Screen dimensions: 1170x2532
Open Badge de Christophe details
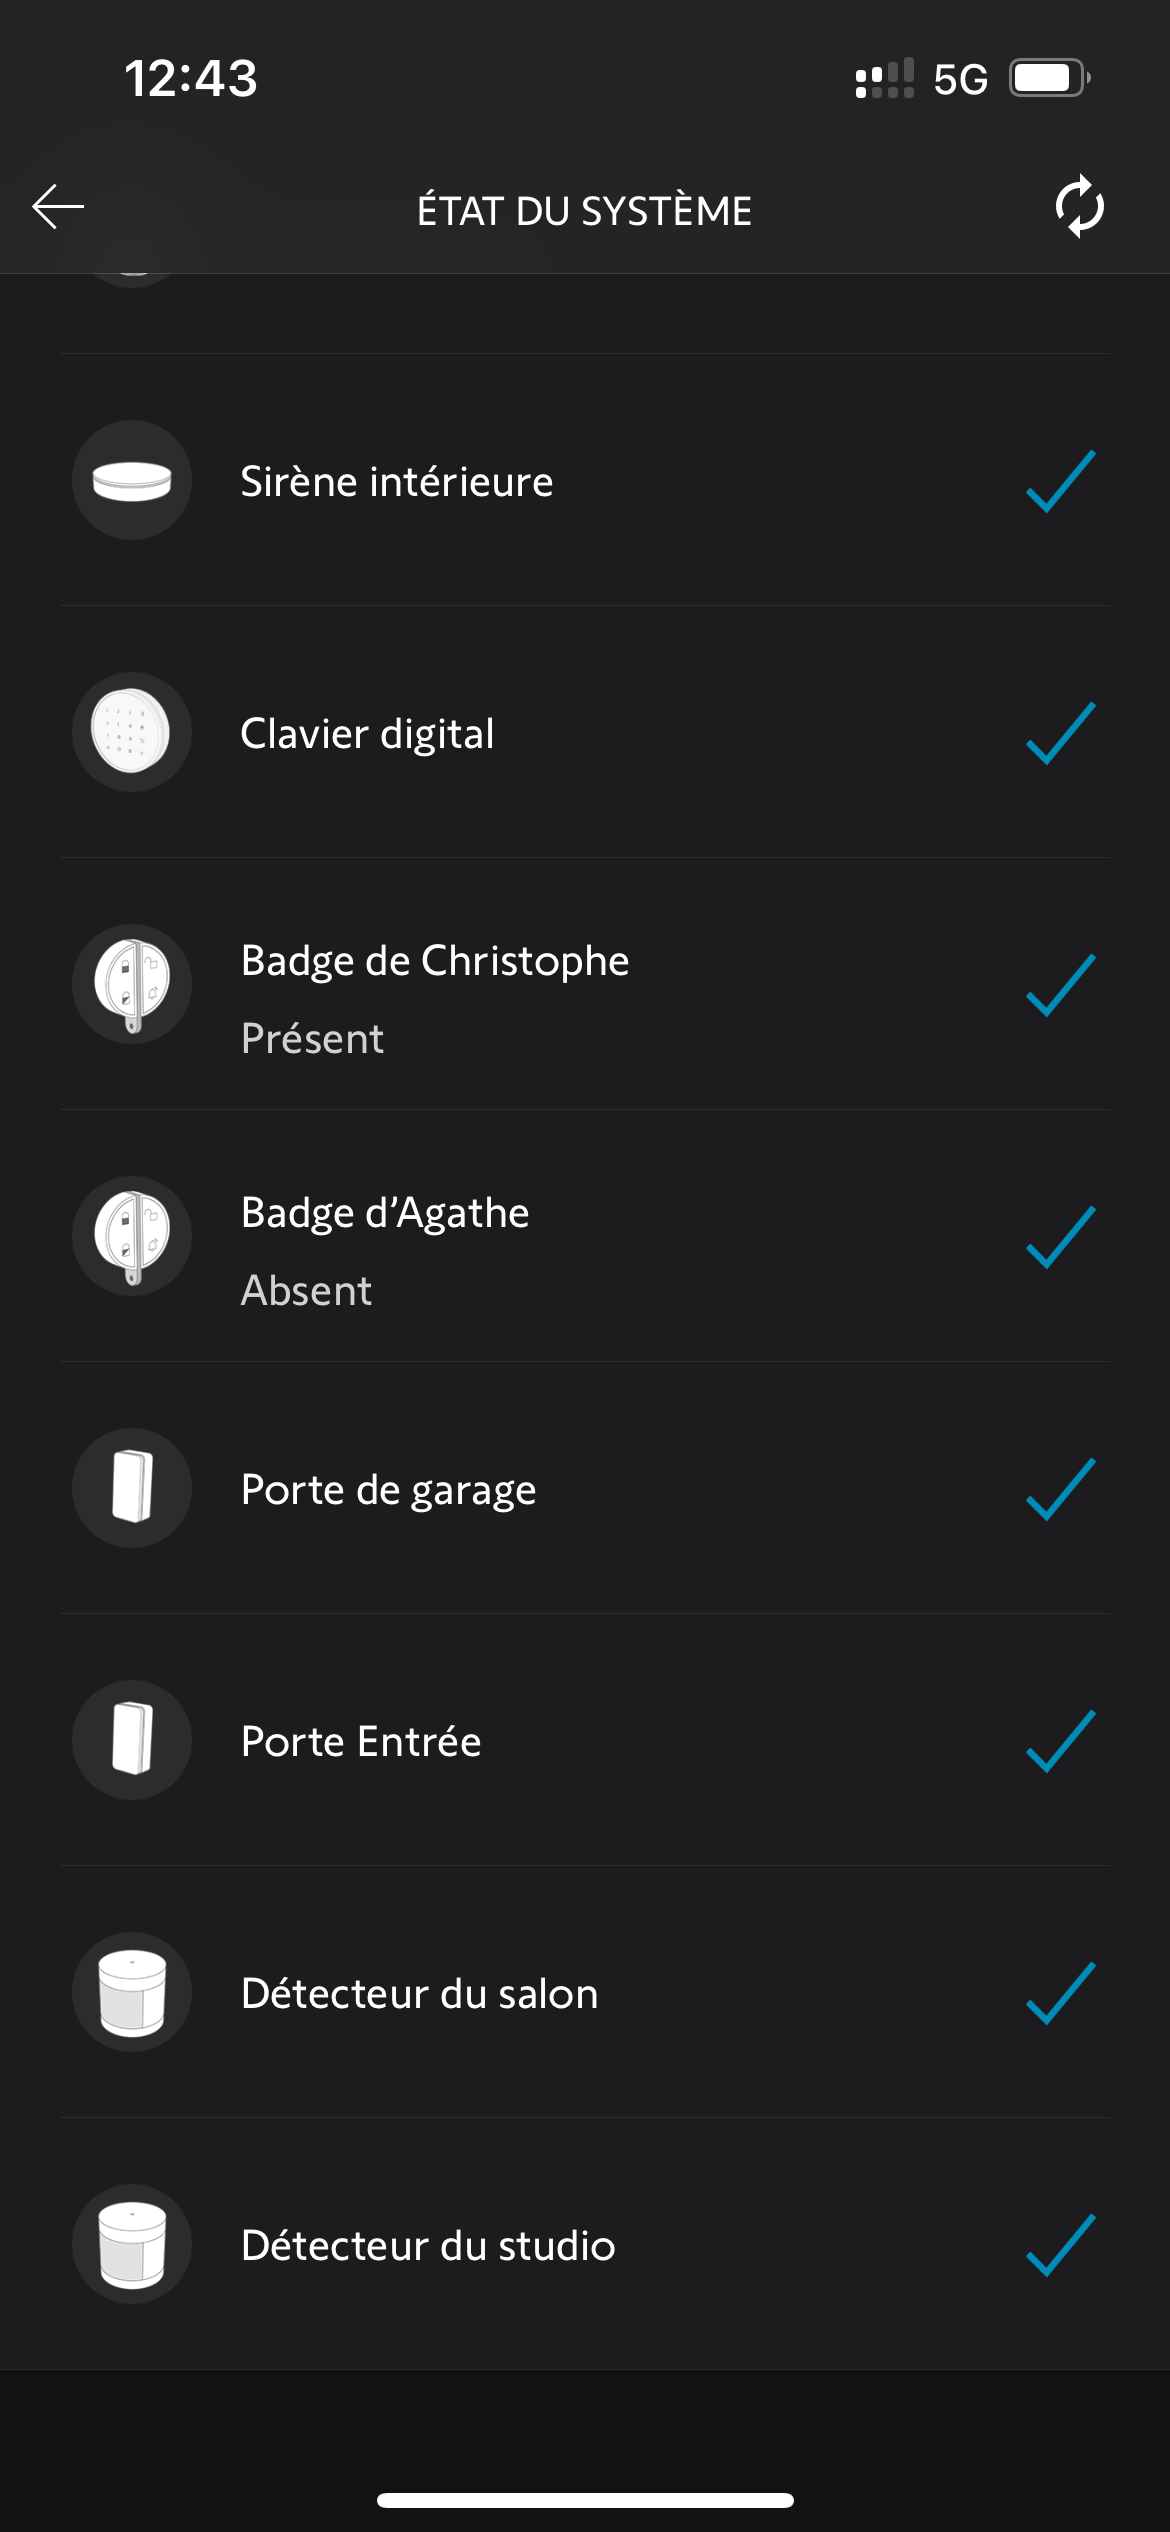click(x=435, y=962)
